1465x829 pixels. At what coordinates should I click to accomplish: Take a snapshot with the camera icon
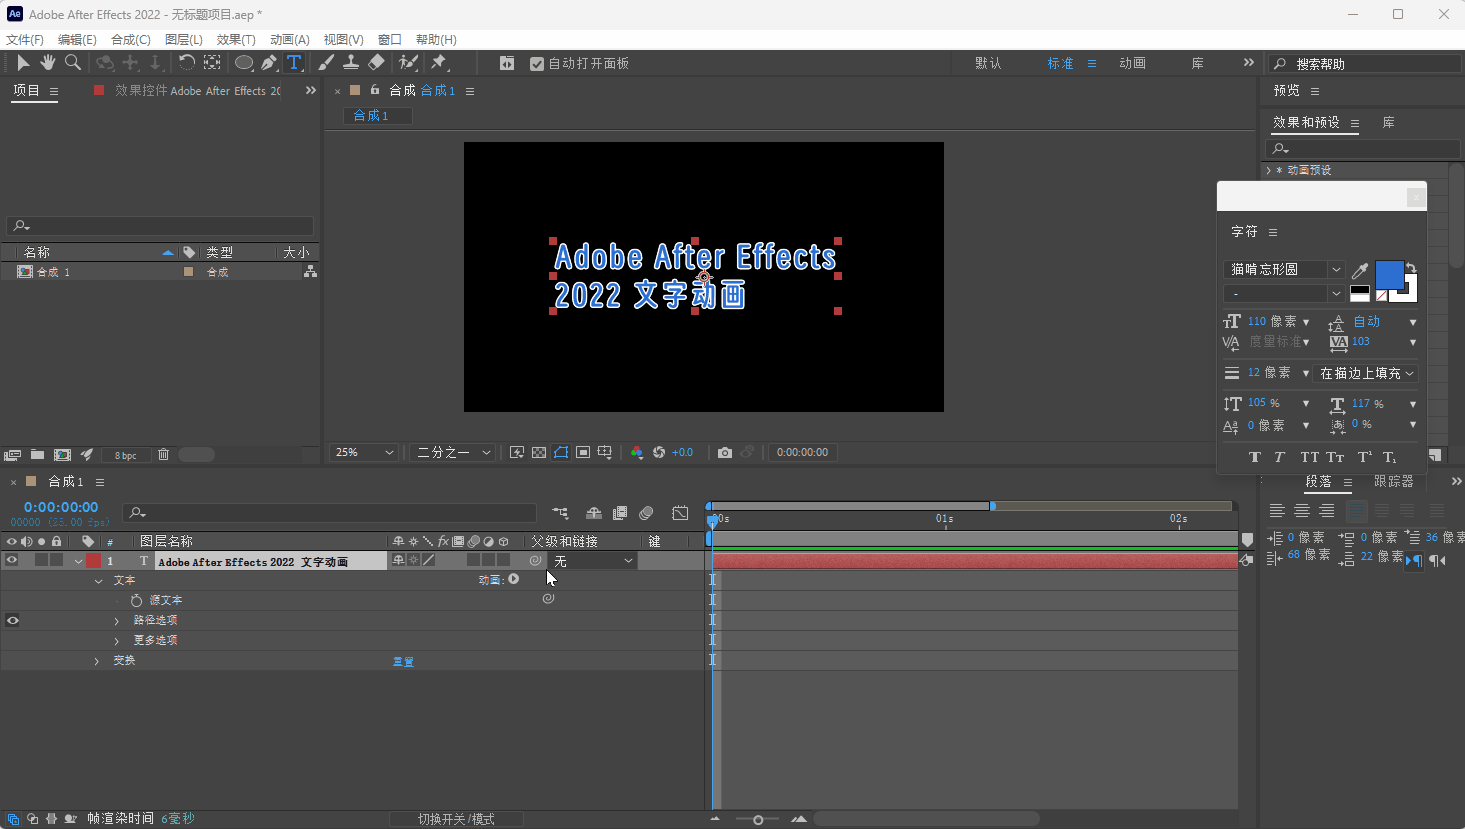pos(725,452)
